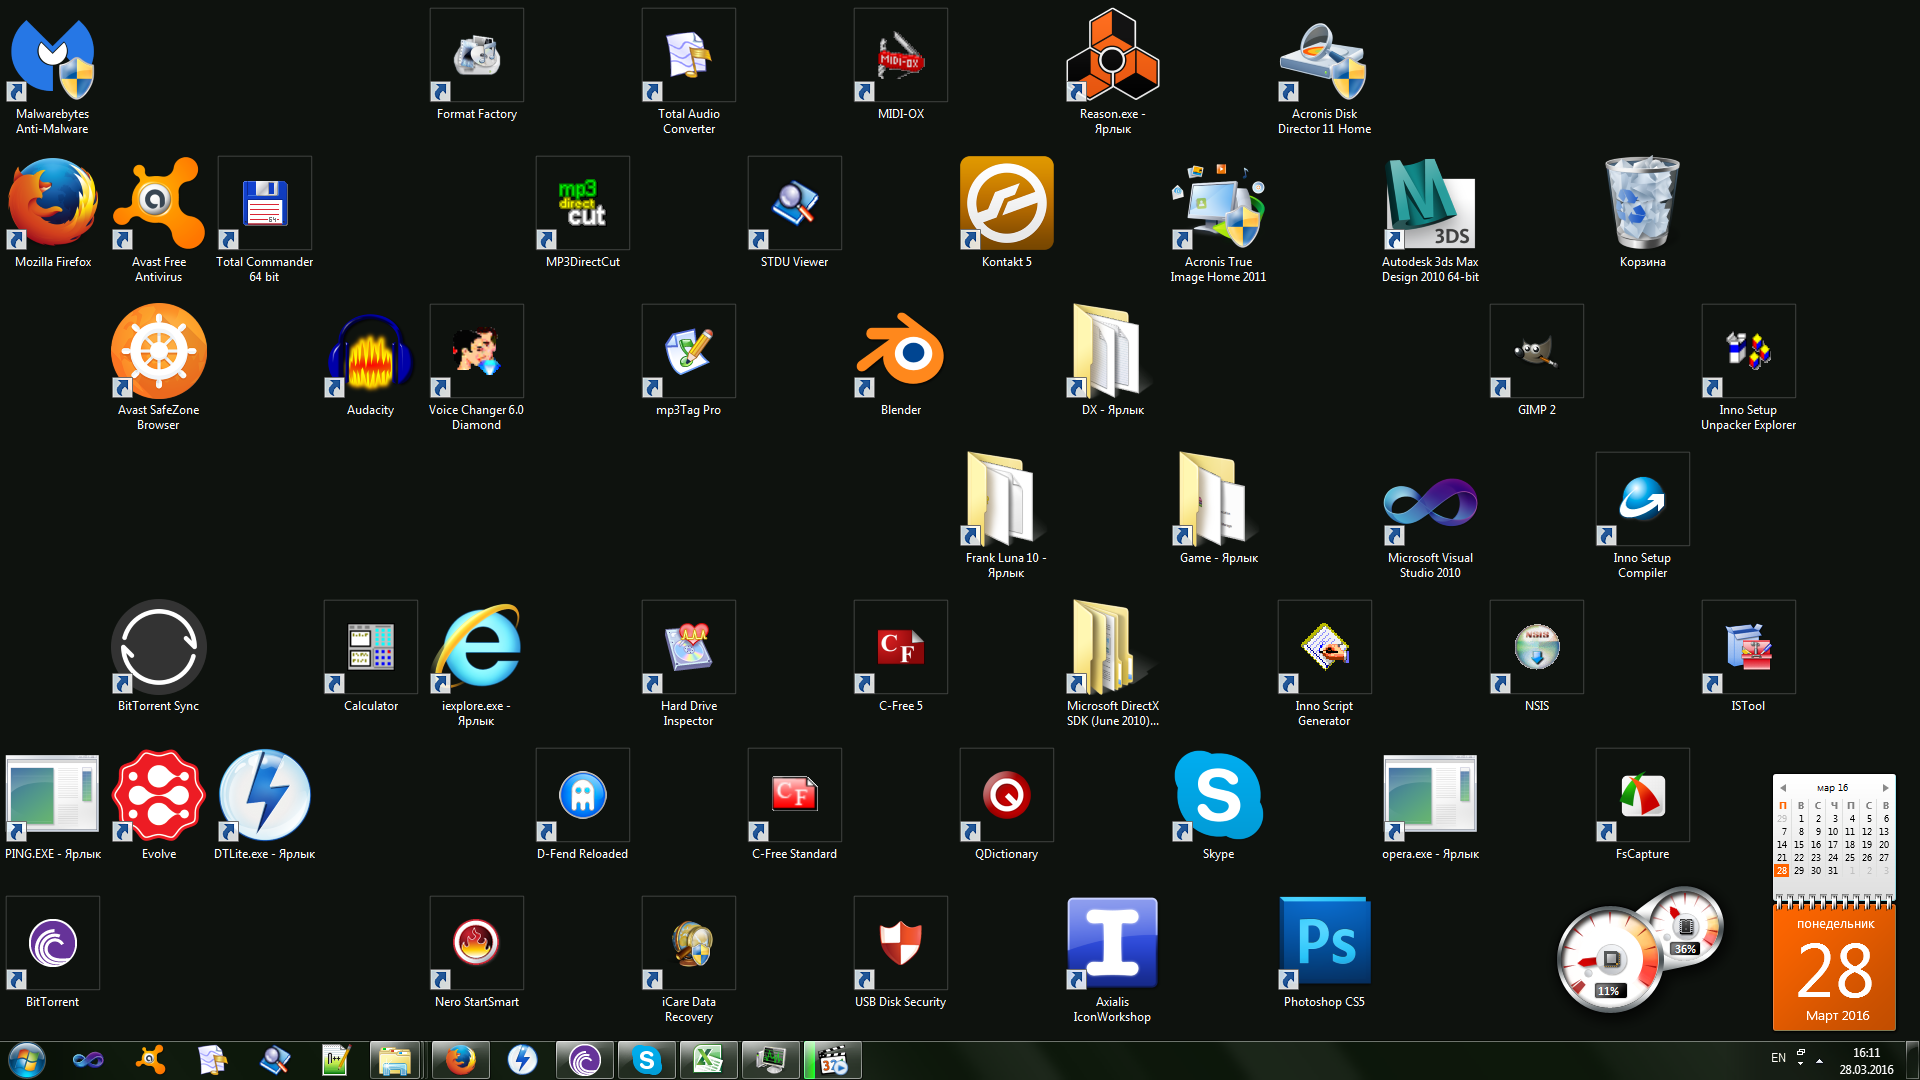
Task: Select the Microsoft DirectX SDK folder
Action: point(1113,648)
